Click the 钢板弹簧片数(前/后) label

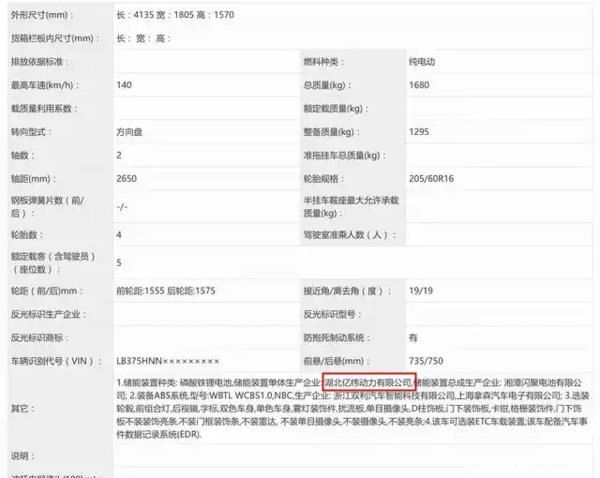pos(47,207)
